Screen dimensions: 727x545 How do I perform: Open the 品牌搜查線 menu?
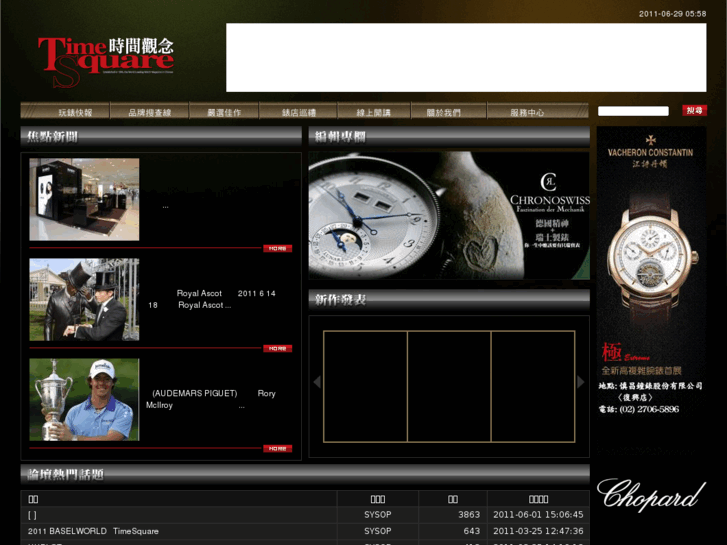(149, 111)
